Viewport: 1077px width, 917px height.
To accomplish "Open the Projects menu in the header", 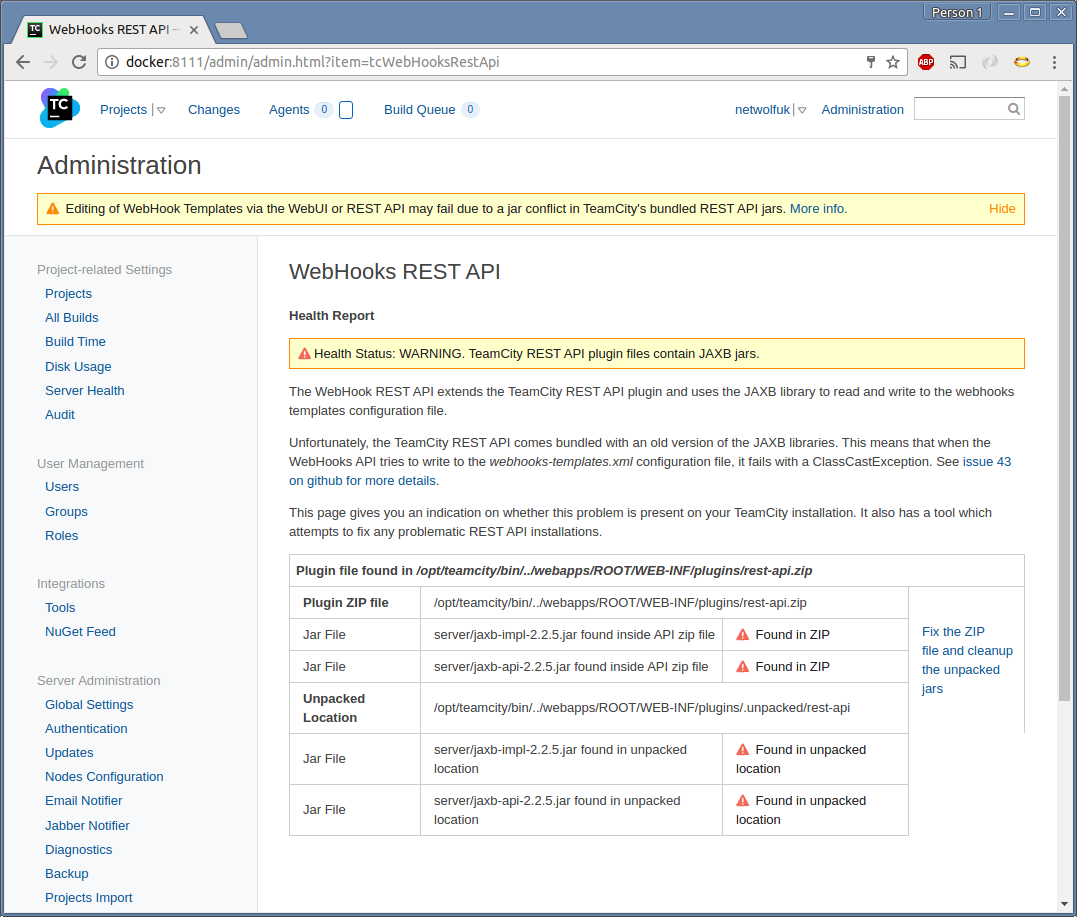I will coord(124,110).
